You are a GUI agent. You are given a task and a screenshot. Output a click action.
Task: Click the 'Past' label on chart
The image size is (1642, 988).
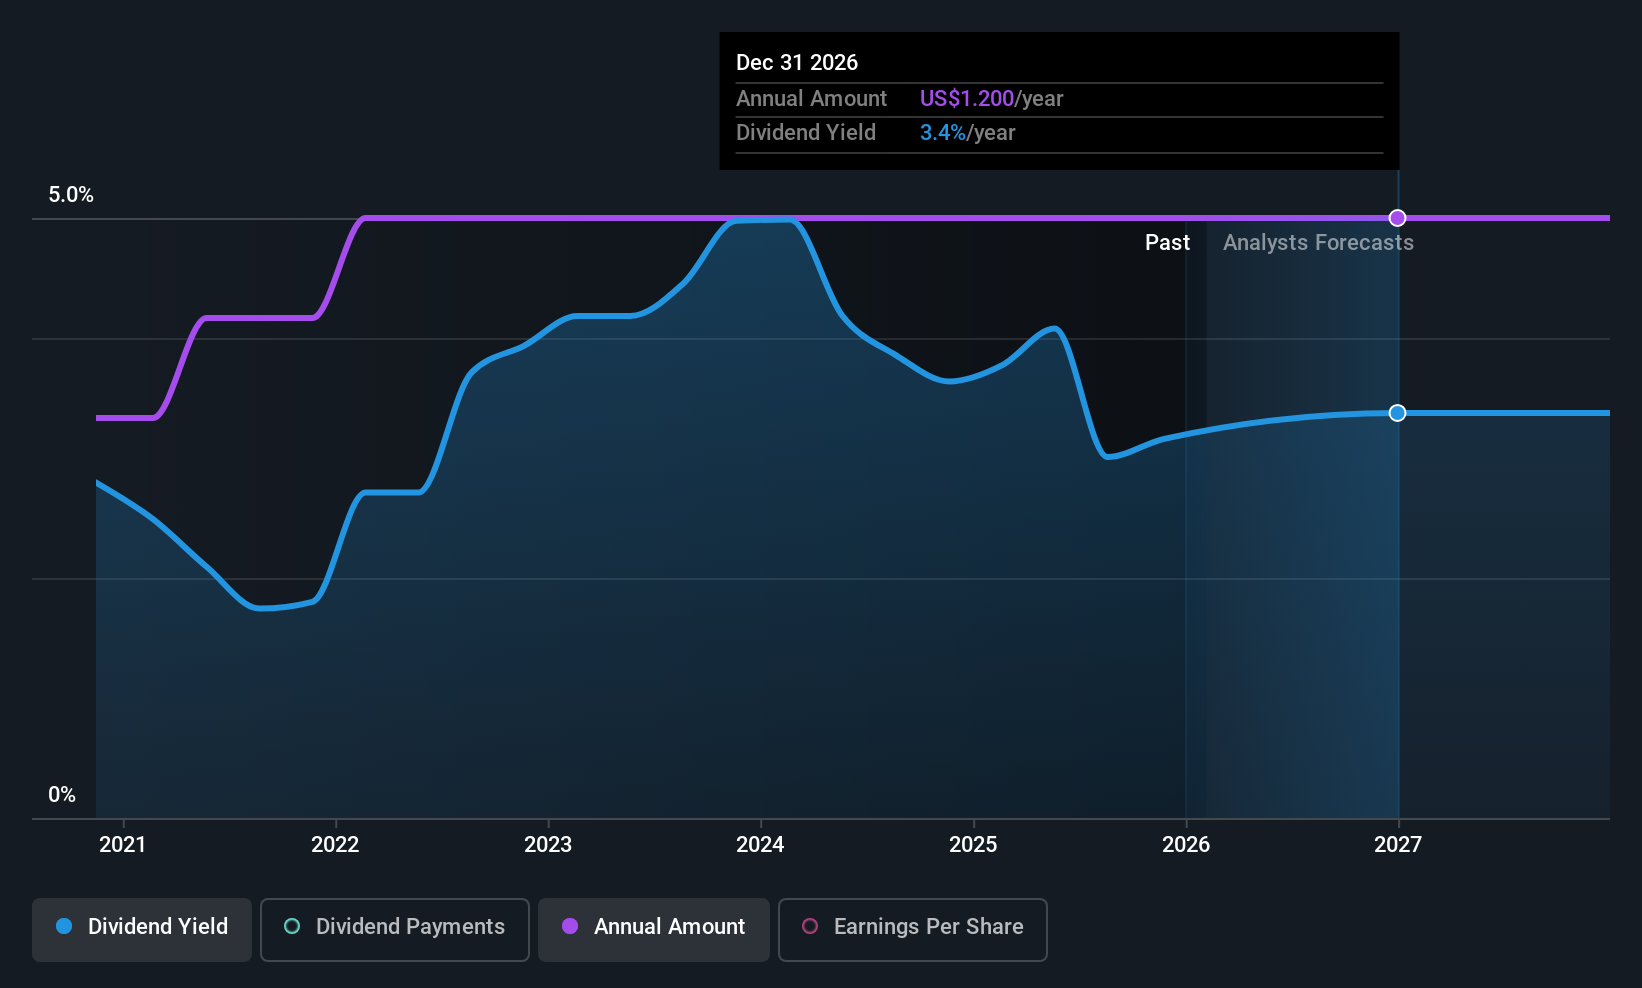click(x=1167, y=243)
